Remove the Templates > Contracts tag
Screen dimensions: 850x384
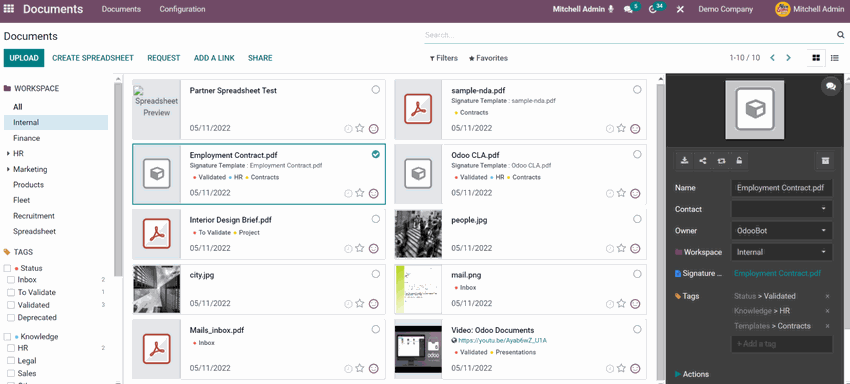pos(827,326)
